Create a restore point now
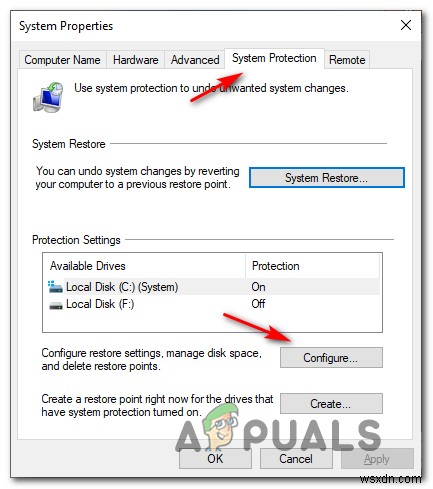433x489 pixels. click(331, 404)
